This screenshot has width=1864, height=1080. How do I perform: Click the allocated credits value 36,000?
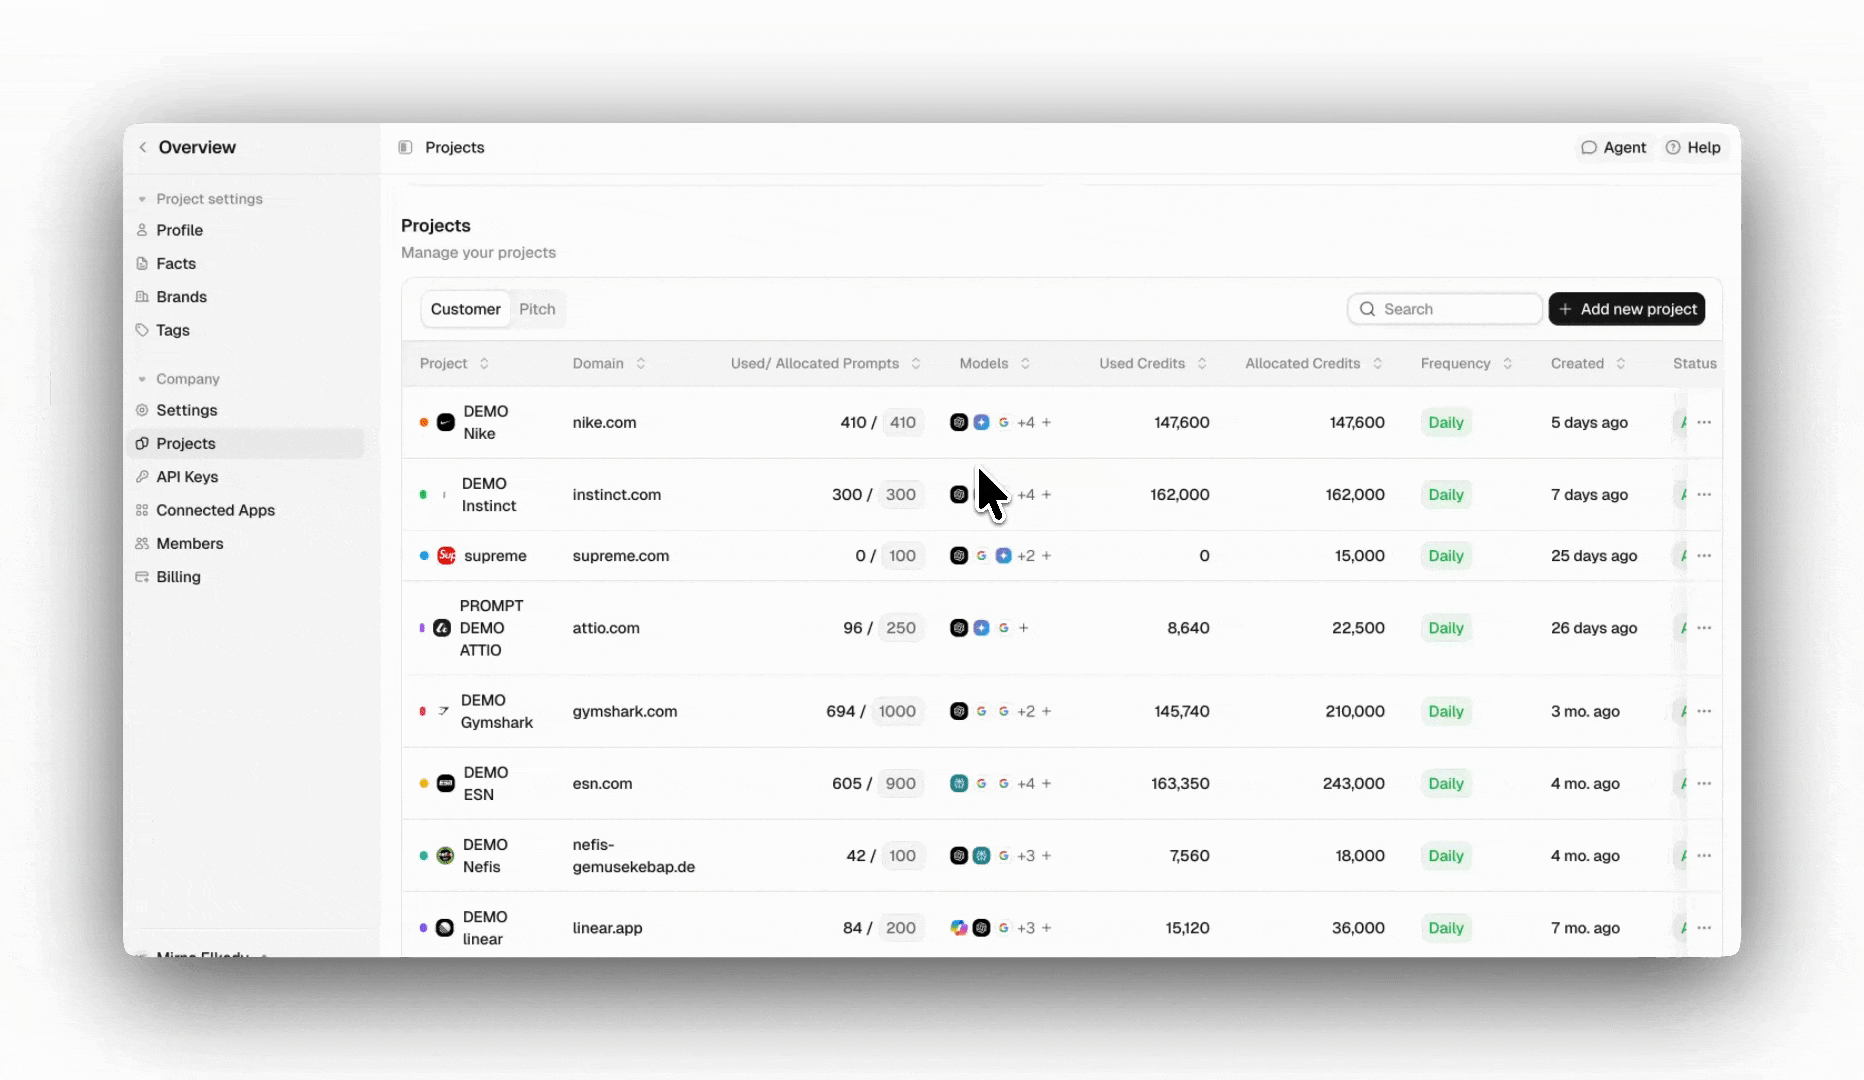pos(1358,927)
